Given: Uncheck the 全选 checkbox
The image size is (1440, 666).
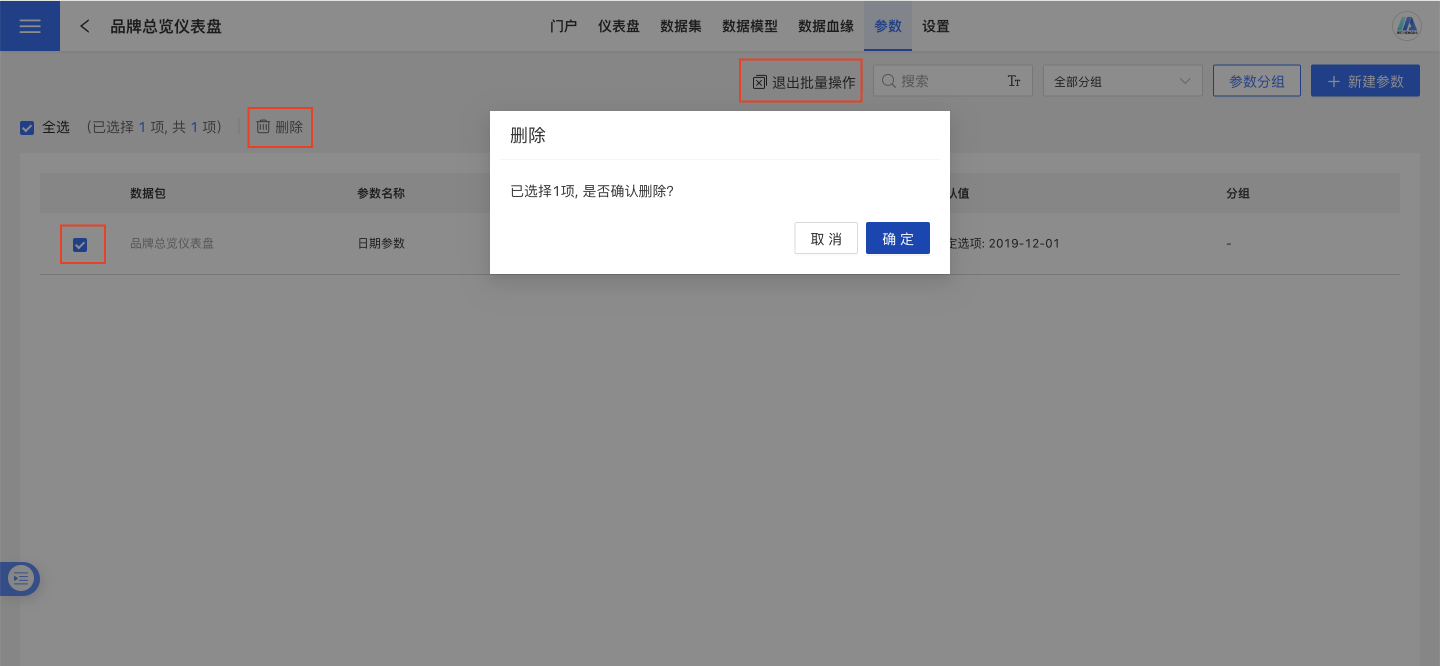Looking at the screenshot, I should 27,128.
